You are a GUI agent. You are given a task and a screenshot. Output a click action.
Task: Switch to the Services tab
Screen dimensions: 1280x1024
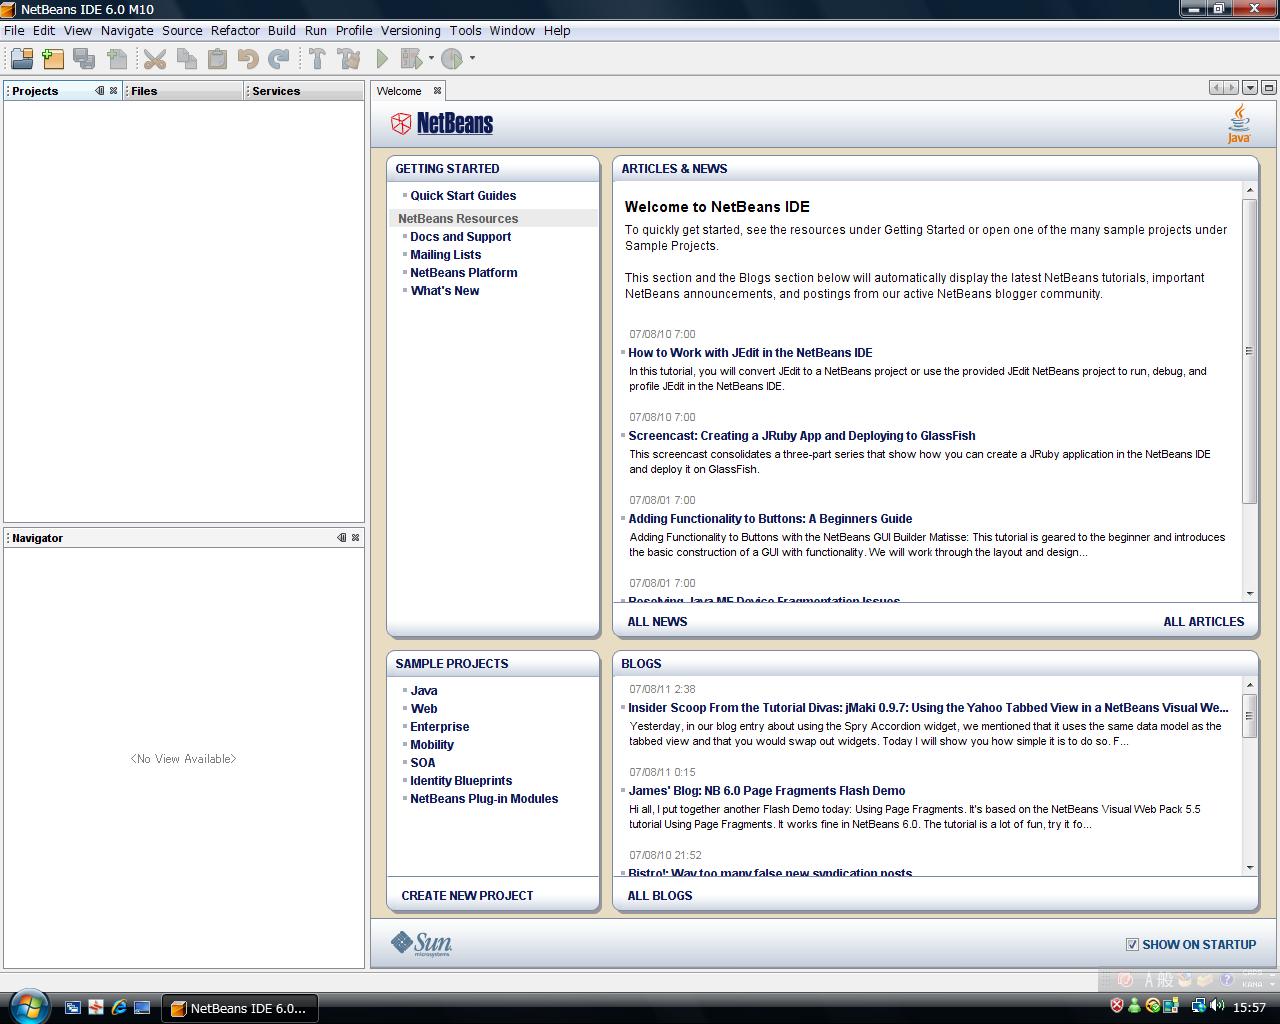point(276,91)
